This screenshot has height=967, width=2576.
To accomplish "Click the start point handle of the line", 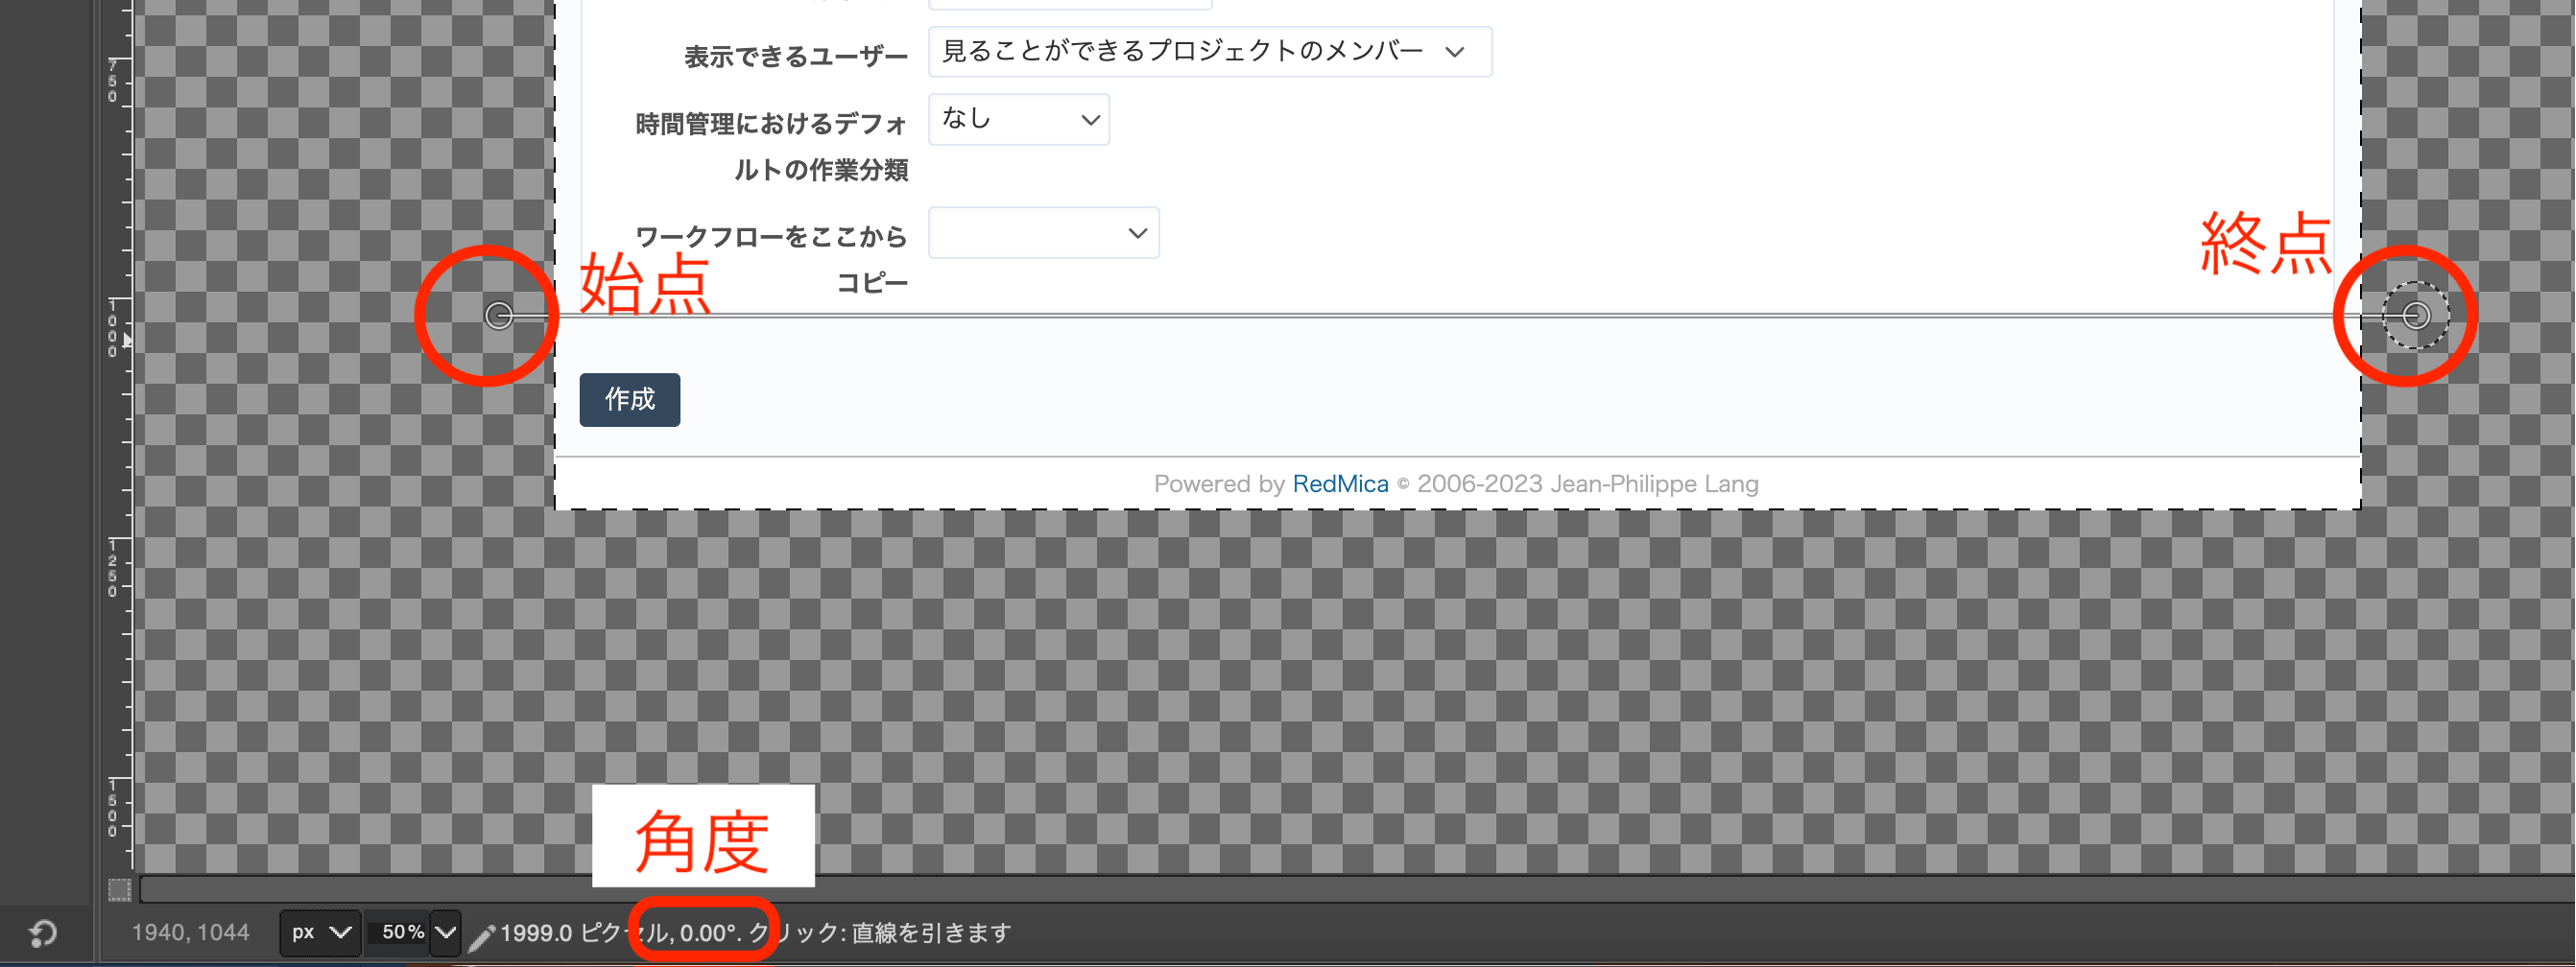I will (x=498, y=316).
